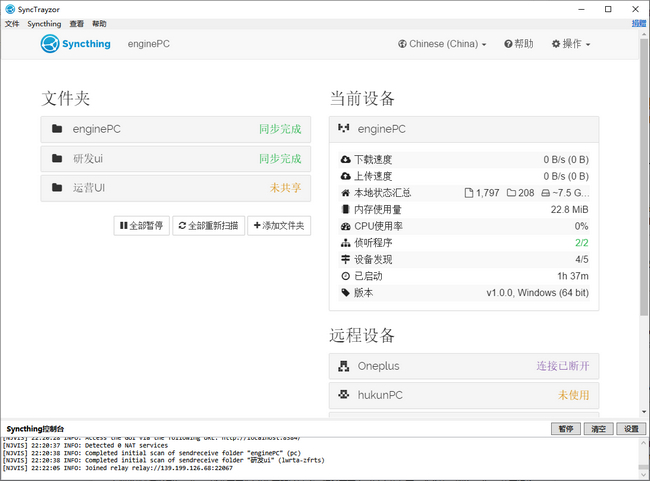Expand the Oneplus remote device panel

[x=464, y=366]
